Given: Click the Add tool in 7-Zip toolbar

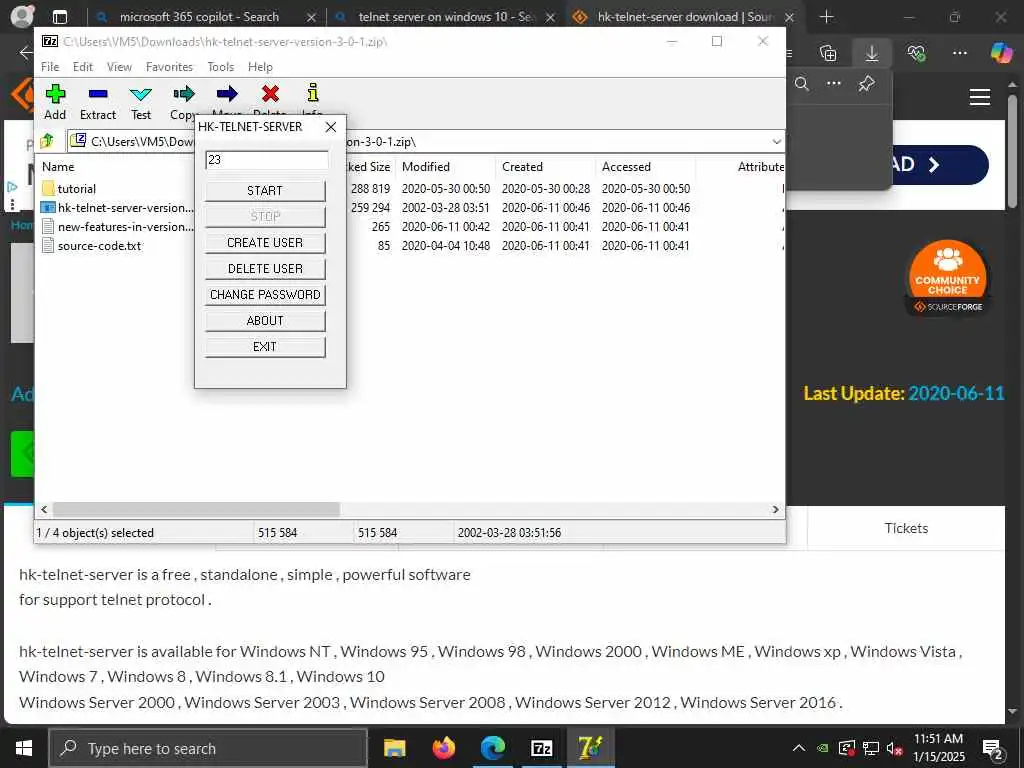Looking at the screenshot, I should click(55, 102).
